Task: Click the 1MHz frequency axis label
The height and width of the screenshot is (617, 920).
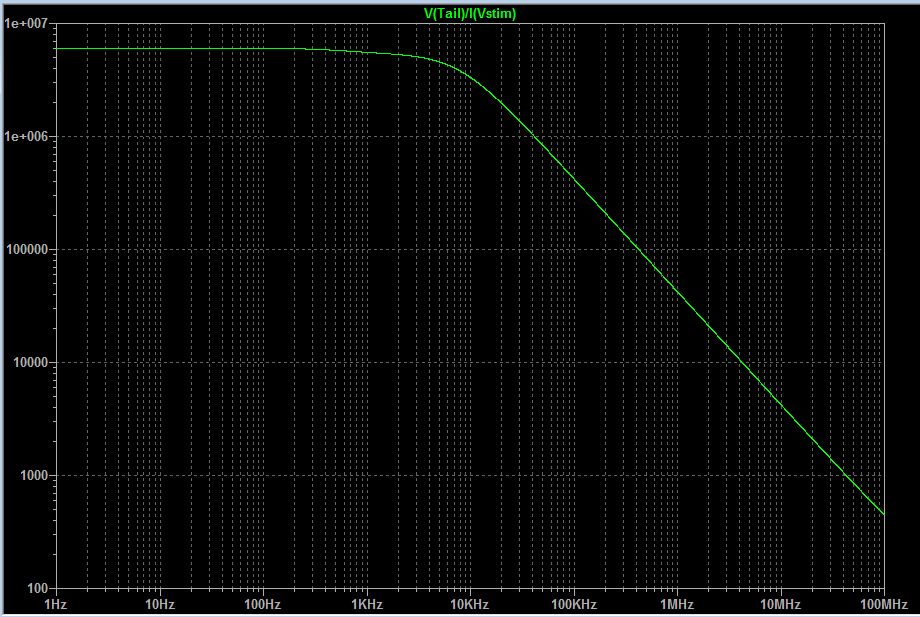Action: pos(677,604)
